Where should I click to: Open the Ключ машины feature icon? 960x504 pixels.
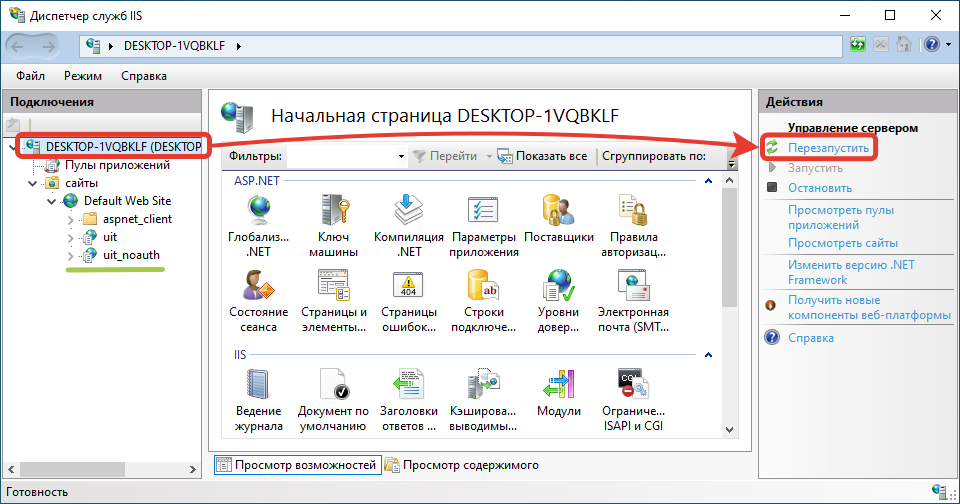coord(332,209)
